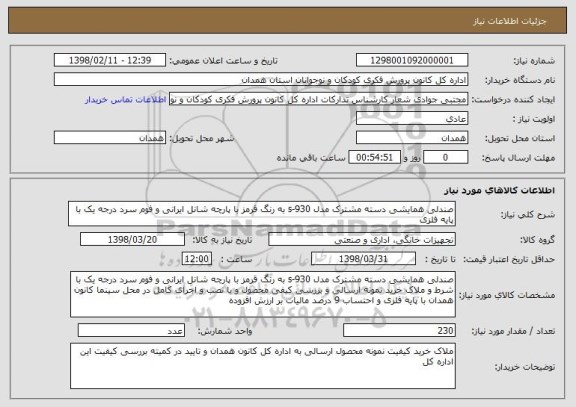
Task: Click the استان محل تحویل field همدان
Action: (412, 138)
